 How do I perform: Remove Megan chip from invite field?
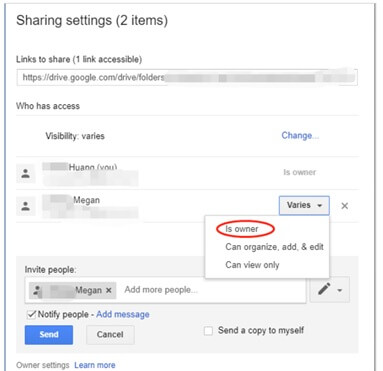(x=109, y=290)
